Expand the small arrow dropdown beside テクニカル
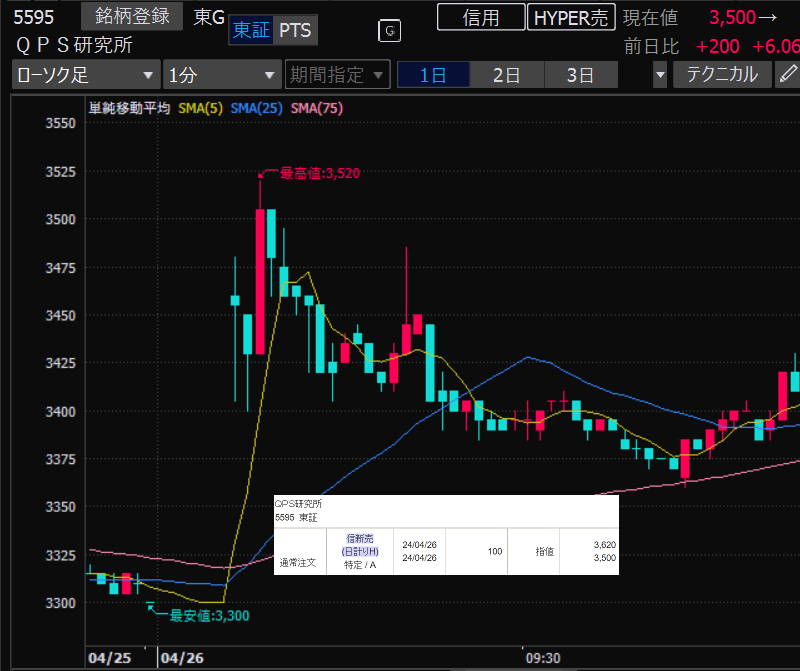 pyautogui.click(x=660, y=75)
